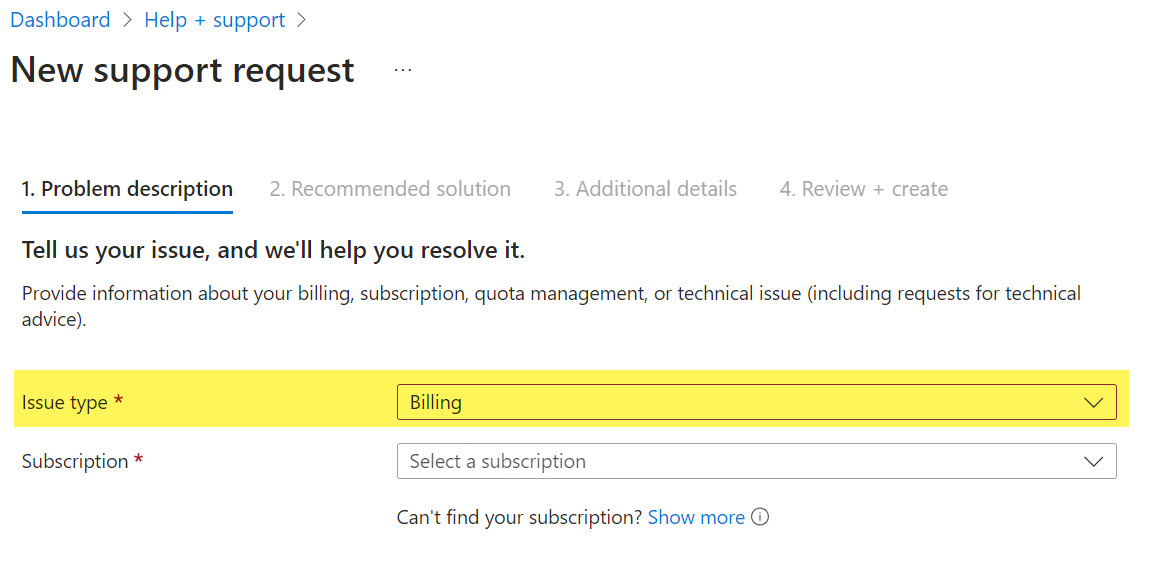Open the Recommended solution tab
The width and height of the screenshot is (1150, 562).
coord(390,189)
